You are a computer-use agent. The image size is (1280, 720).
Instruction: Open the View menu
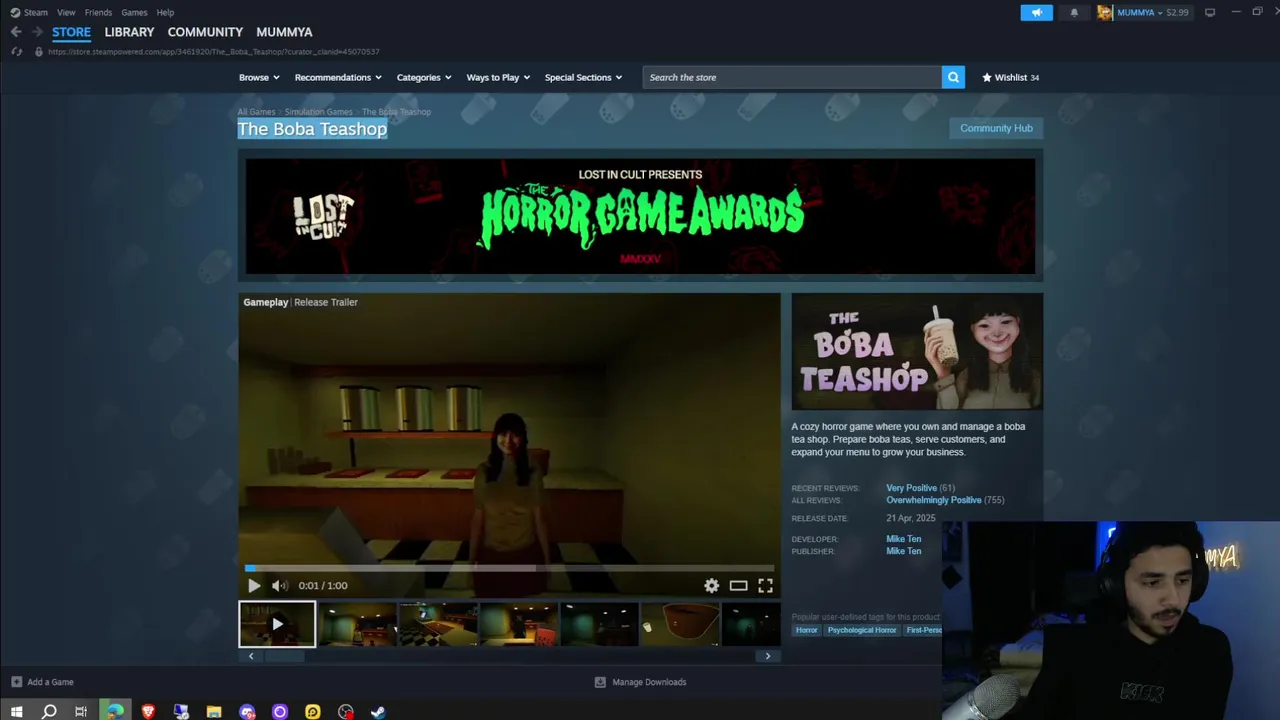tap(66, 12)
